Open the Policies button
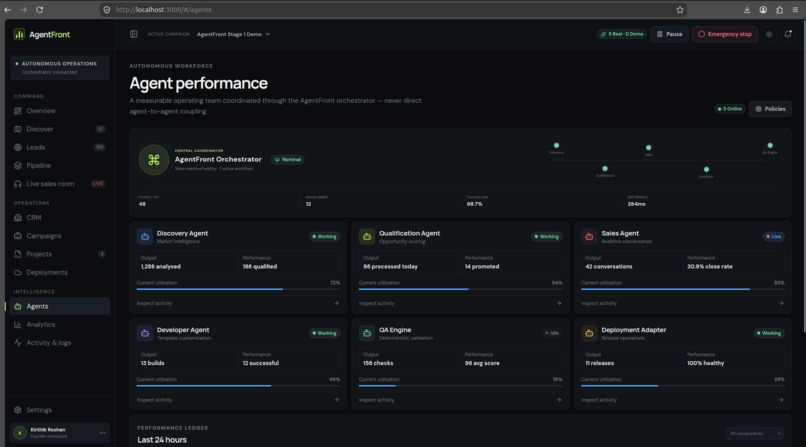Screen dimensions: 806x447 click(x=770, y=109)
